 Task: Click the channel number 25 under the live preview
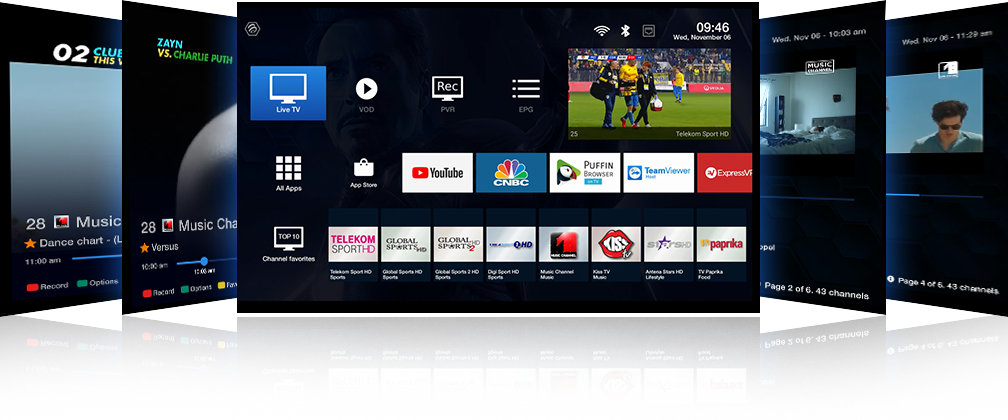(574, 134)
